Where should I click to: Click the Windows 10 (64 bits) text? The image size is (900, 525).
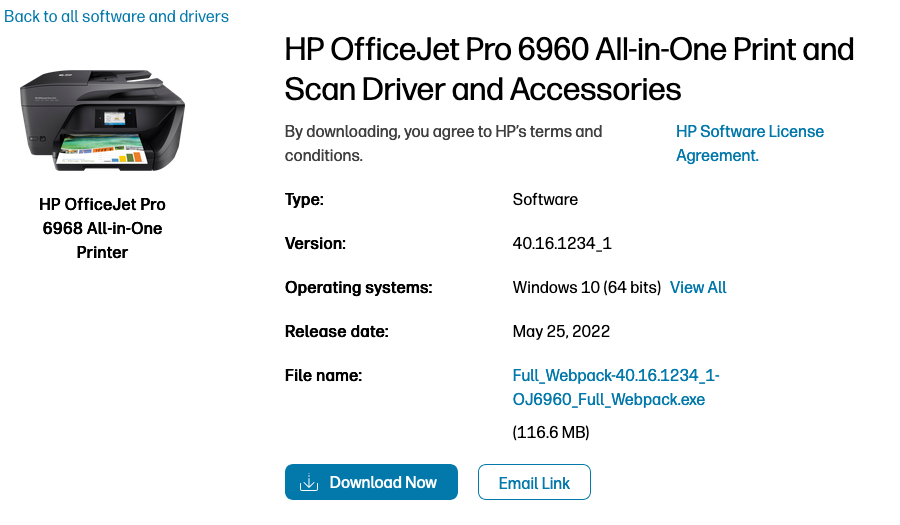(x=586, y=287)
